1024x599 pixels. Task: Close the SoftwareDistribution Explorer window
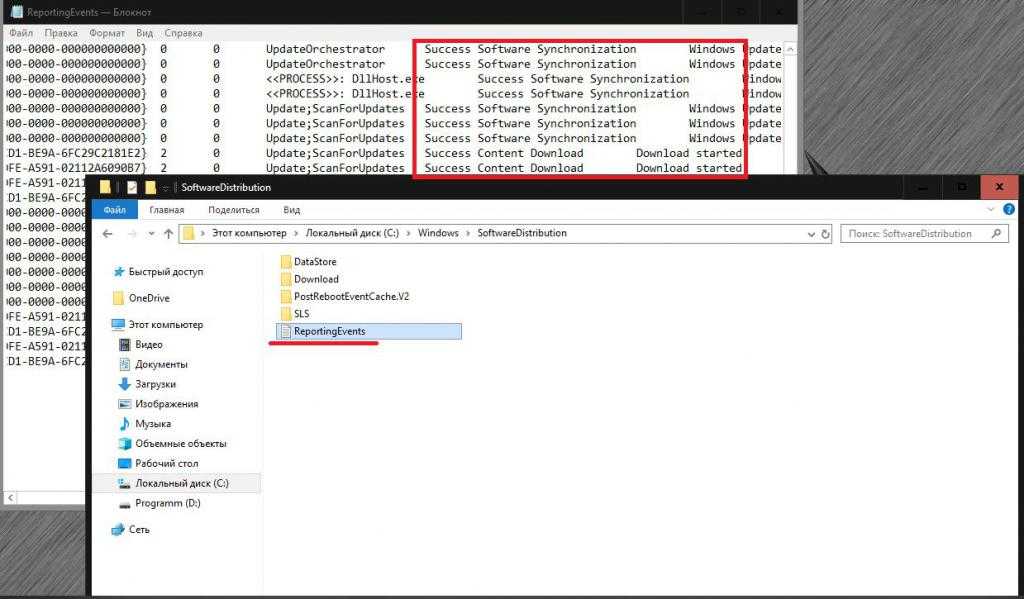pyautogui.click(x=999, y=187)
